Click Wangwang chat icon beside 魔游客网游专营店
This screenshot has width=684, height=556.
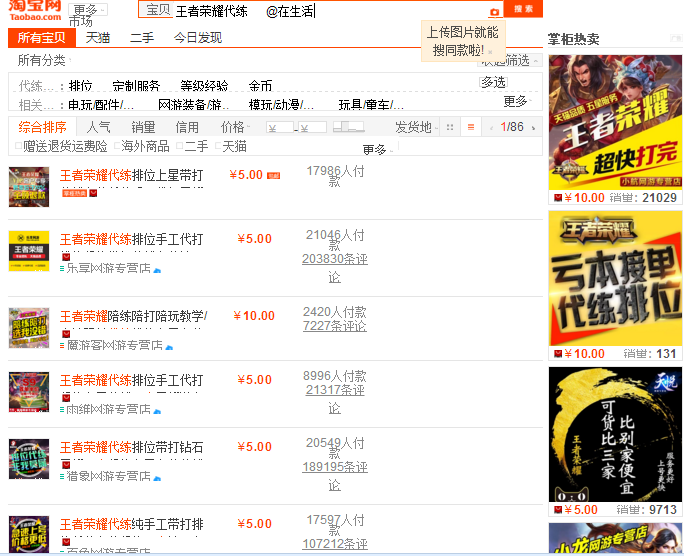[x=169, y=347]
